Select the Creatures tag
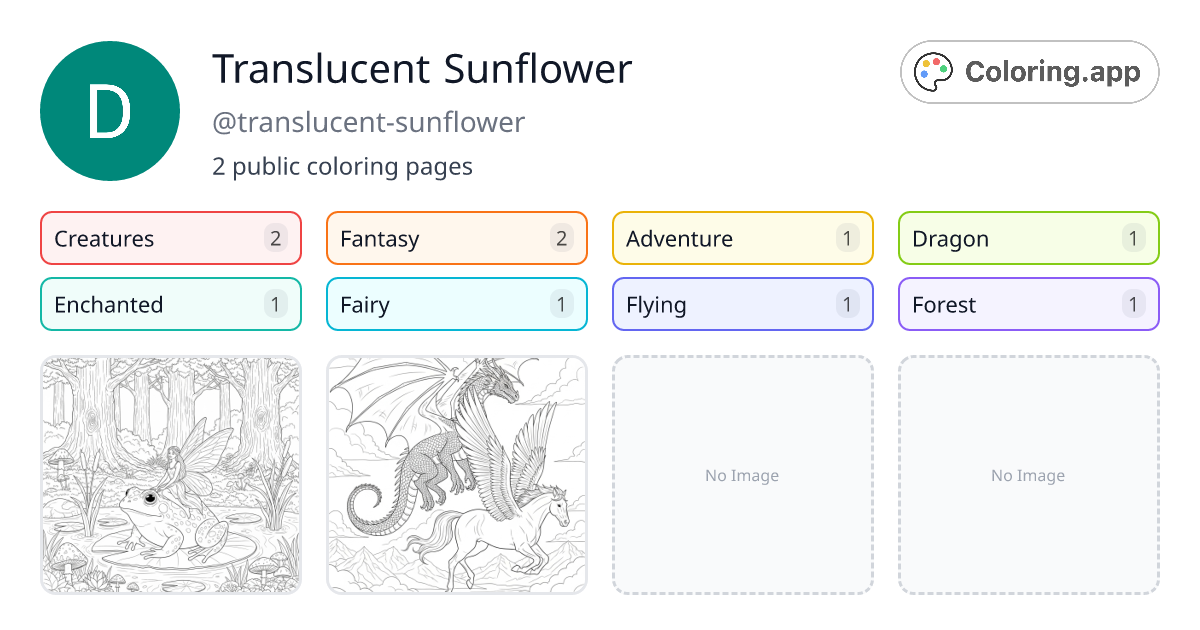1200x630 pixels. [171, 238]
